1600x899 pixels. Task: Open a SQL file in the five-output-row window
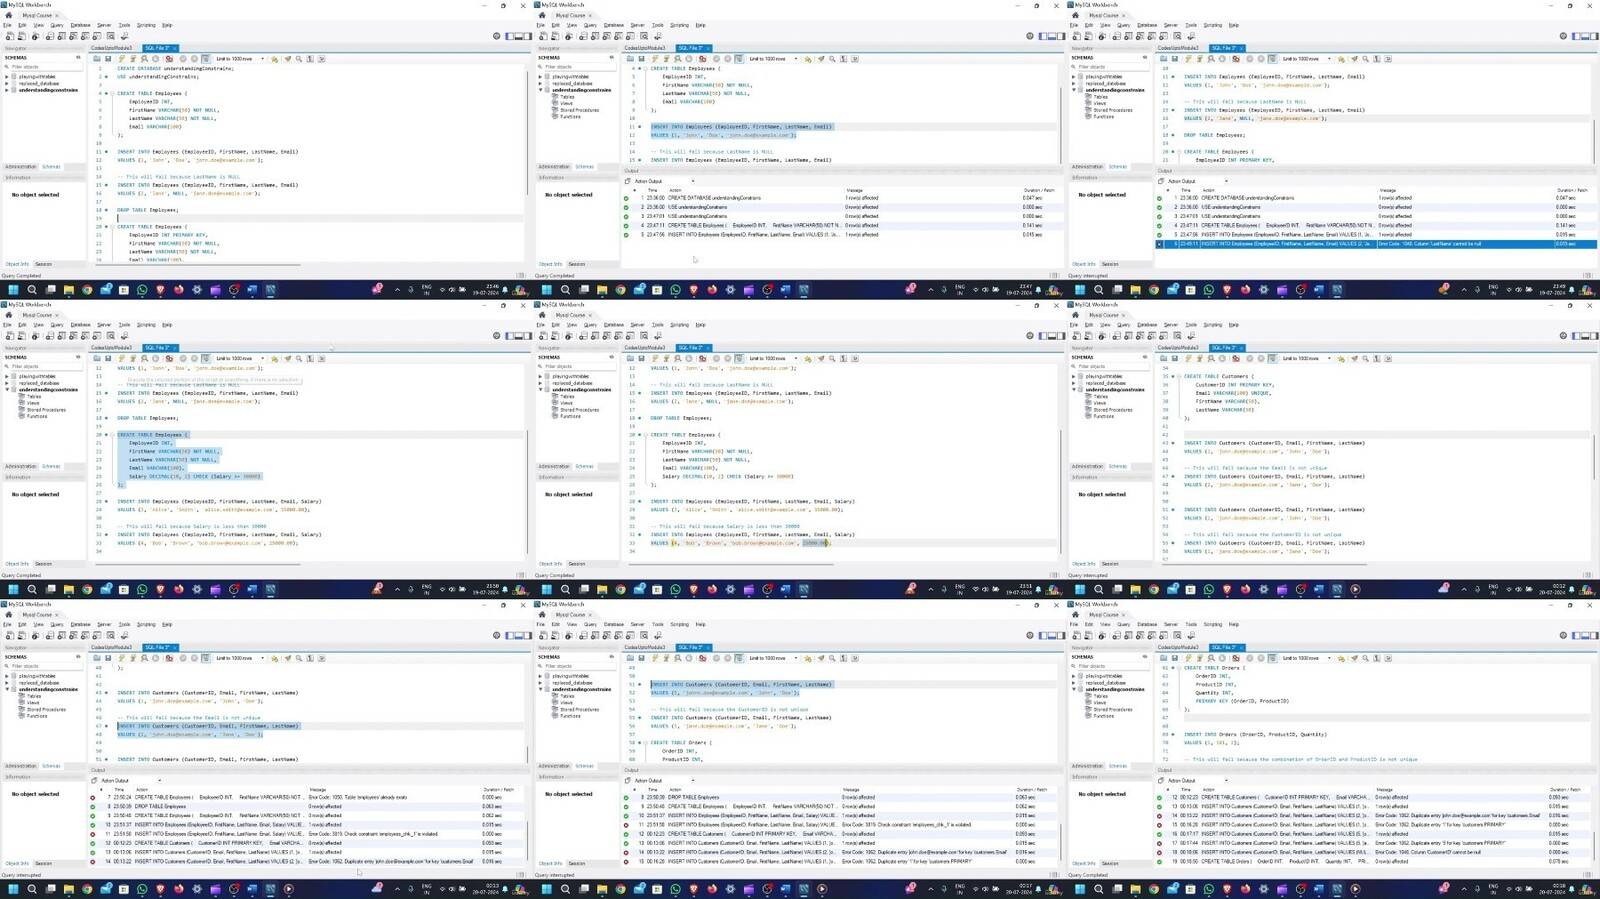coord(630,59)
